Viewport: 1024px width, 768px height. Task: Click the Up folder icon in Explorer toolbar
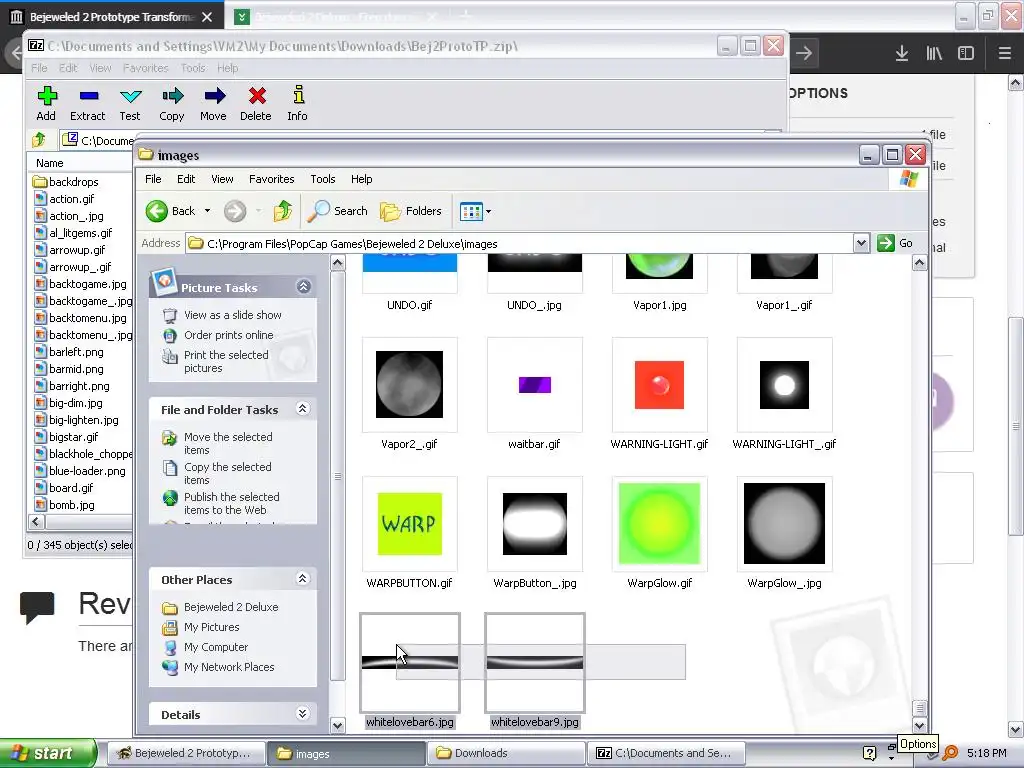[x=283, y=211]
